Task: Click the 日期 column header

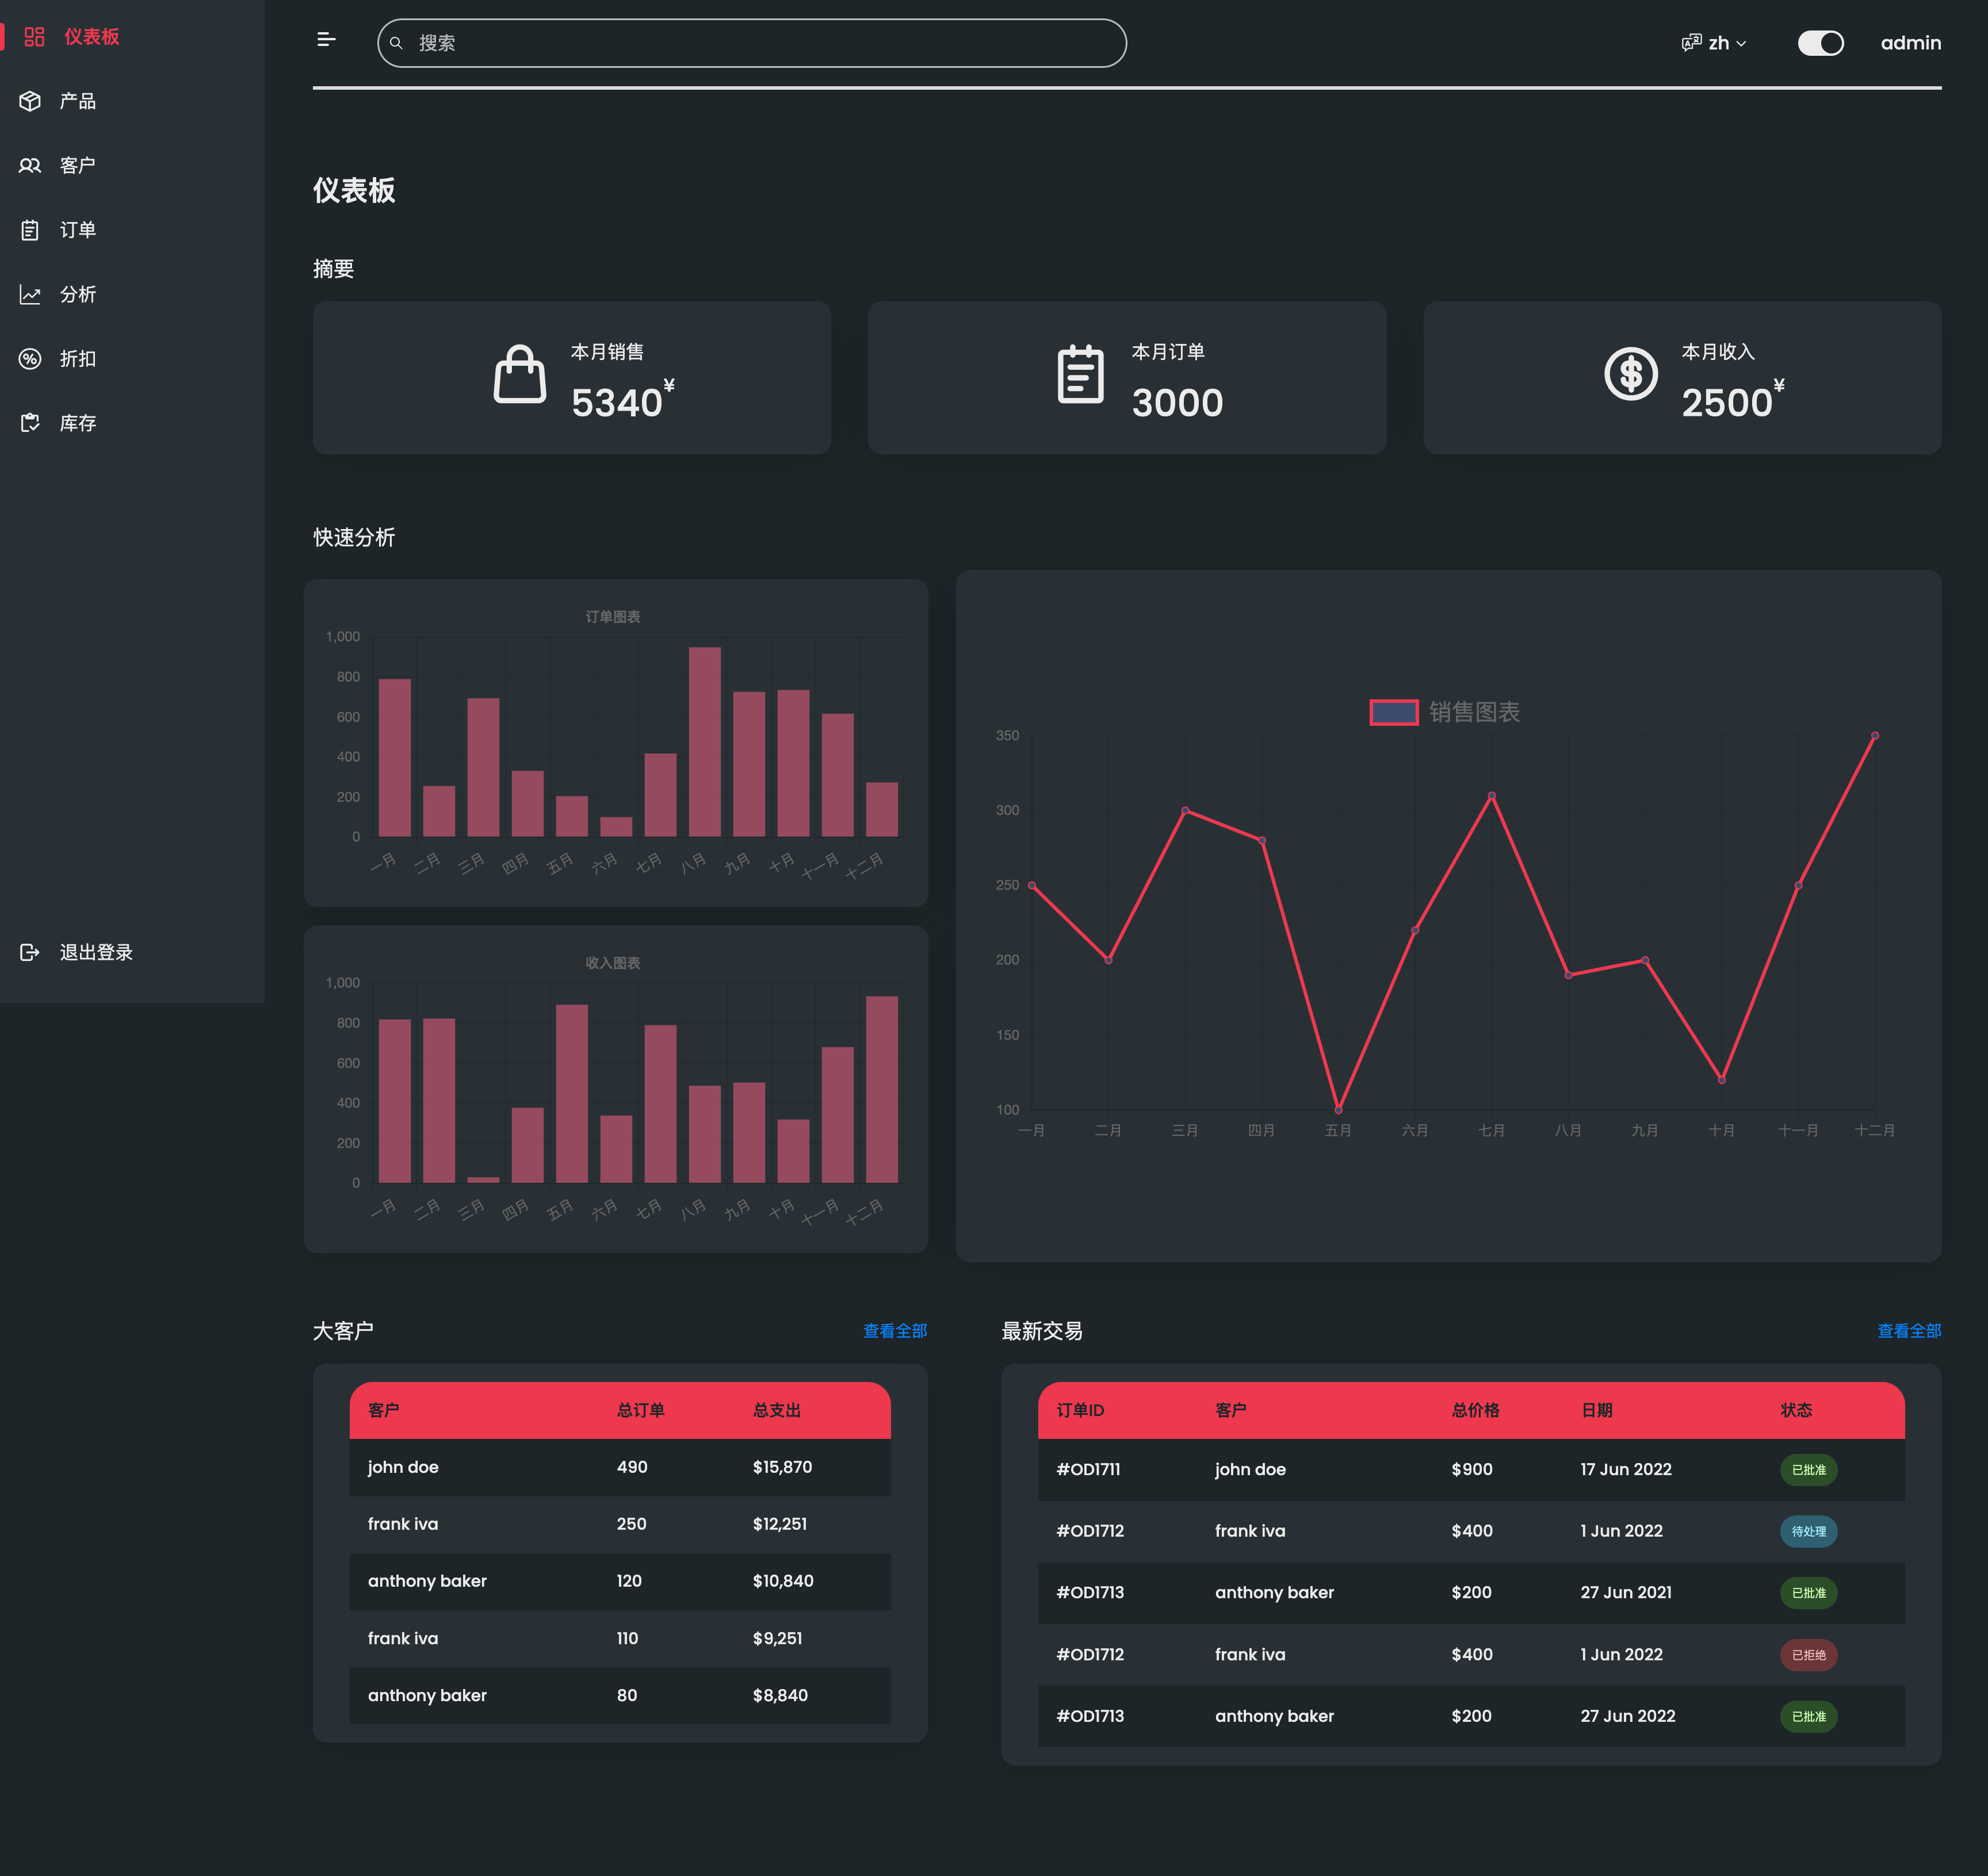Action: tap(1596, 1410)
